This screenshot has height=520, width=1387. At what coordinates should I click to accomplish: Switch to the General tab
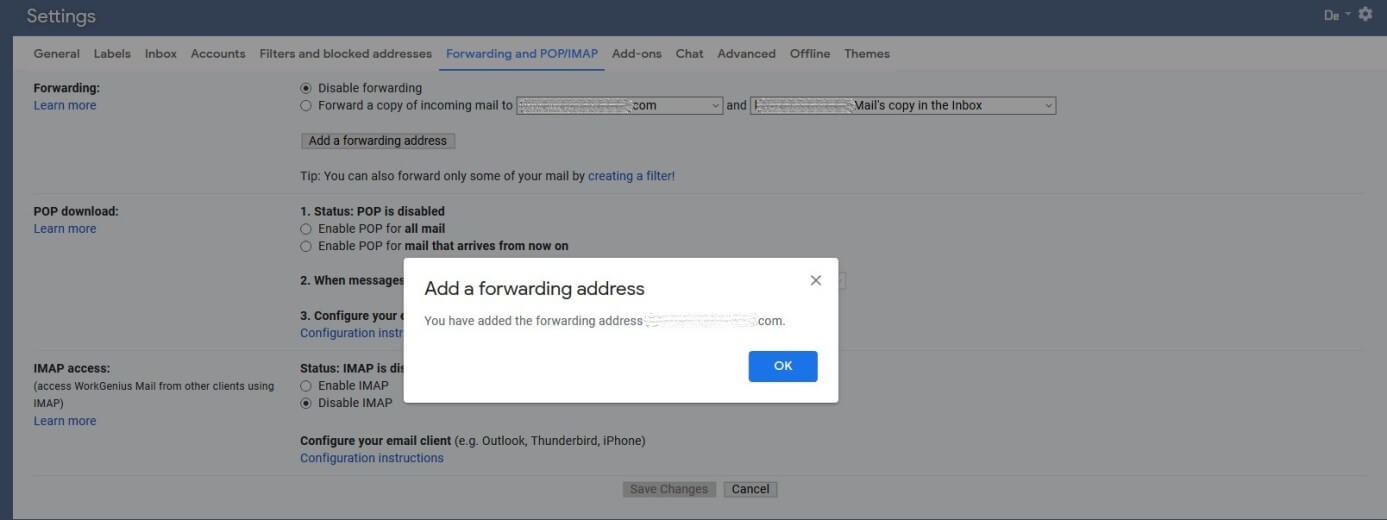coord(57,54)
